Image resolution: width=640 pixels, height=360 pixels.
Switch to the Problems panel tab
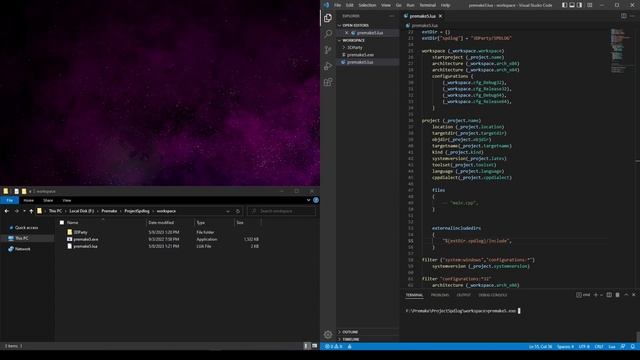[440, 295]
